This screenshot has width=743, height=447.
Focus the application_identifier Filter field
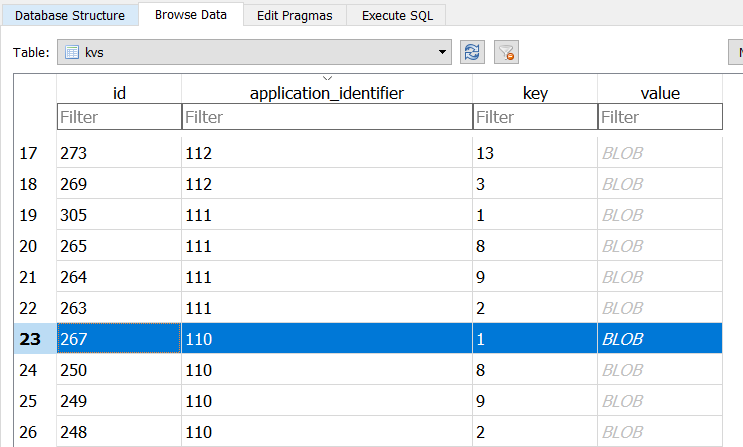(x=327, y=117)
